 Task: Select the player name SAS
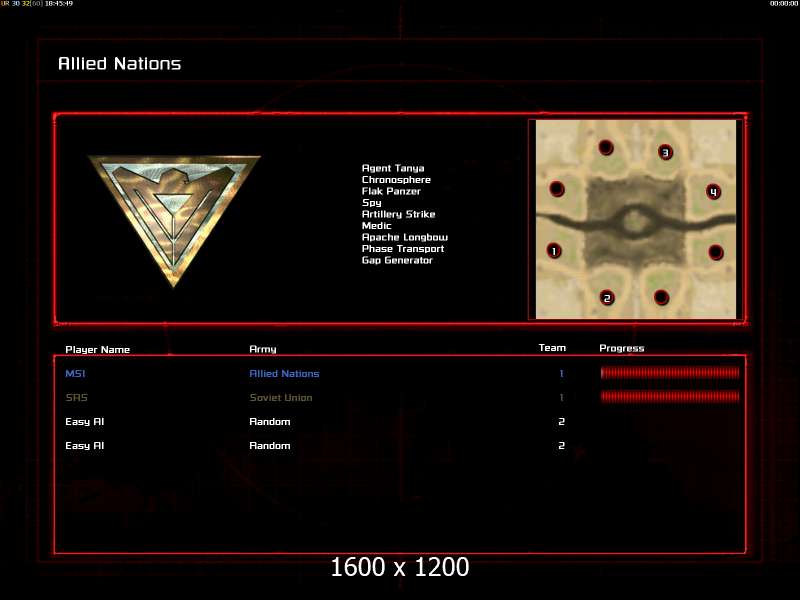tap(77, 397)
